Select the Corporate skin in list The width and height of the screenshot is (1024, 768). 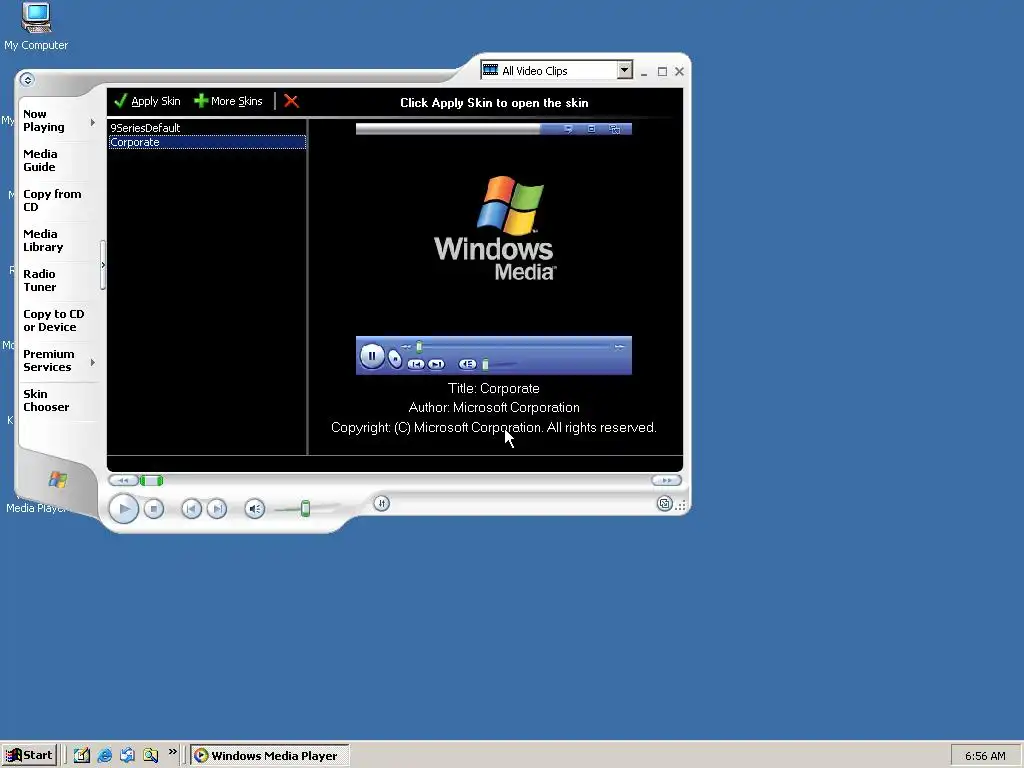click(x=207, y=142)
